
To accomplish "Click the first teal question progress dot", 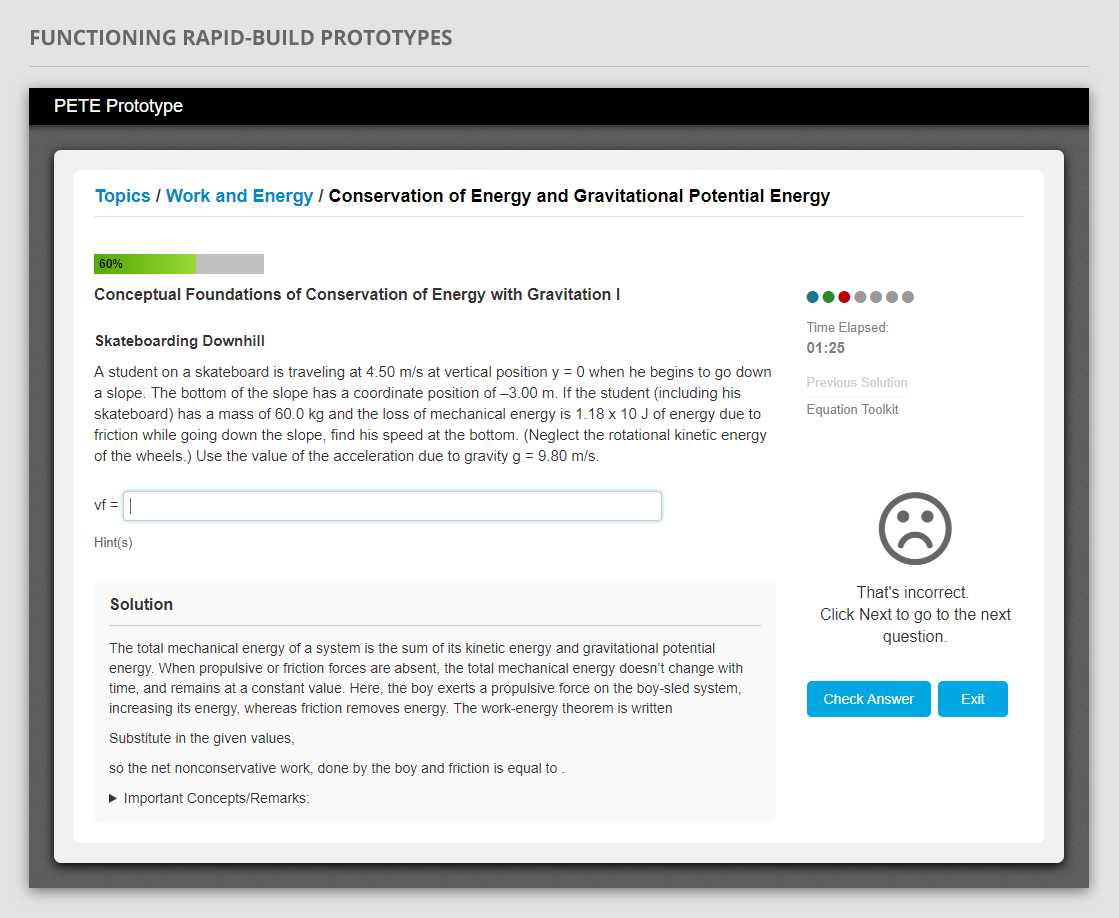I will [x=813, y=297].
